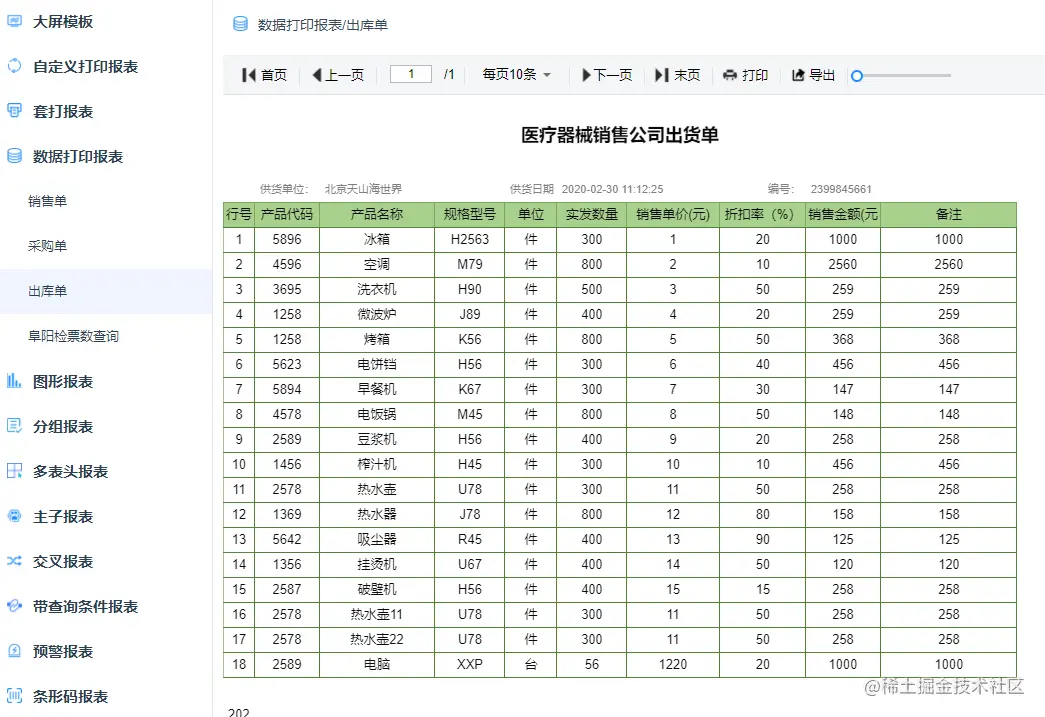Viewport: 1045px width, 717px height.
Task: Click the 规格型号 column header
Action: tap(470, 215)
